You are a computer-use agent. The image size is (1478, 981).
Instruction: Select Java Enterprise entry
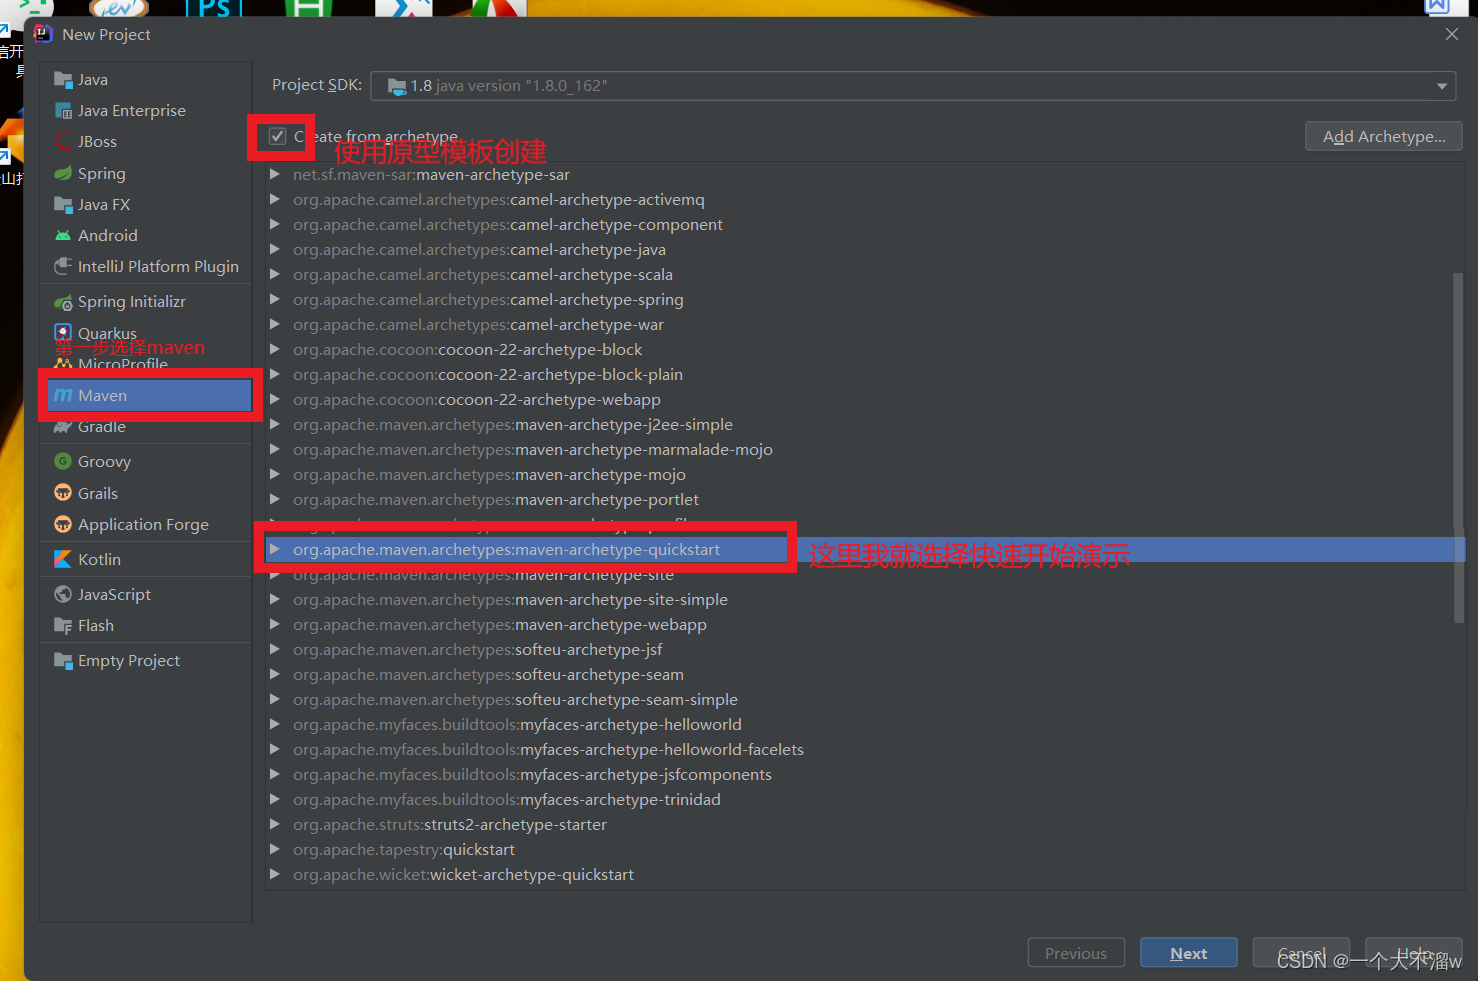point(146,111)
